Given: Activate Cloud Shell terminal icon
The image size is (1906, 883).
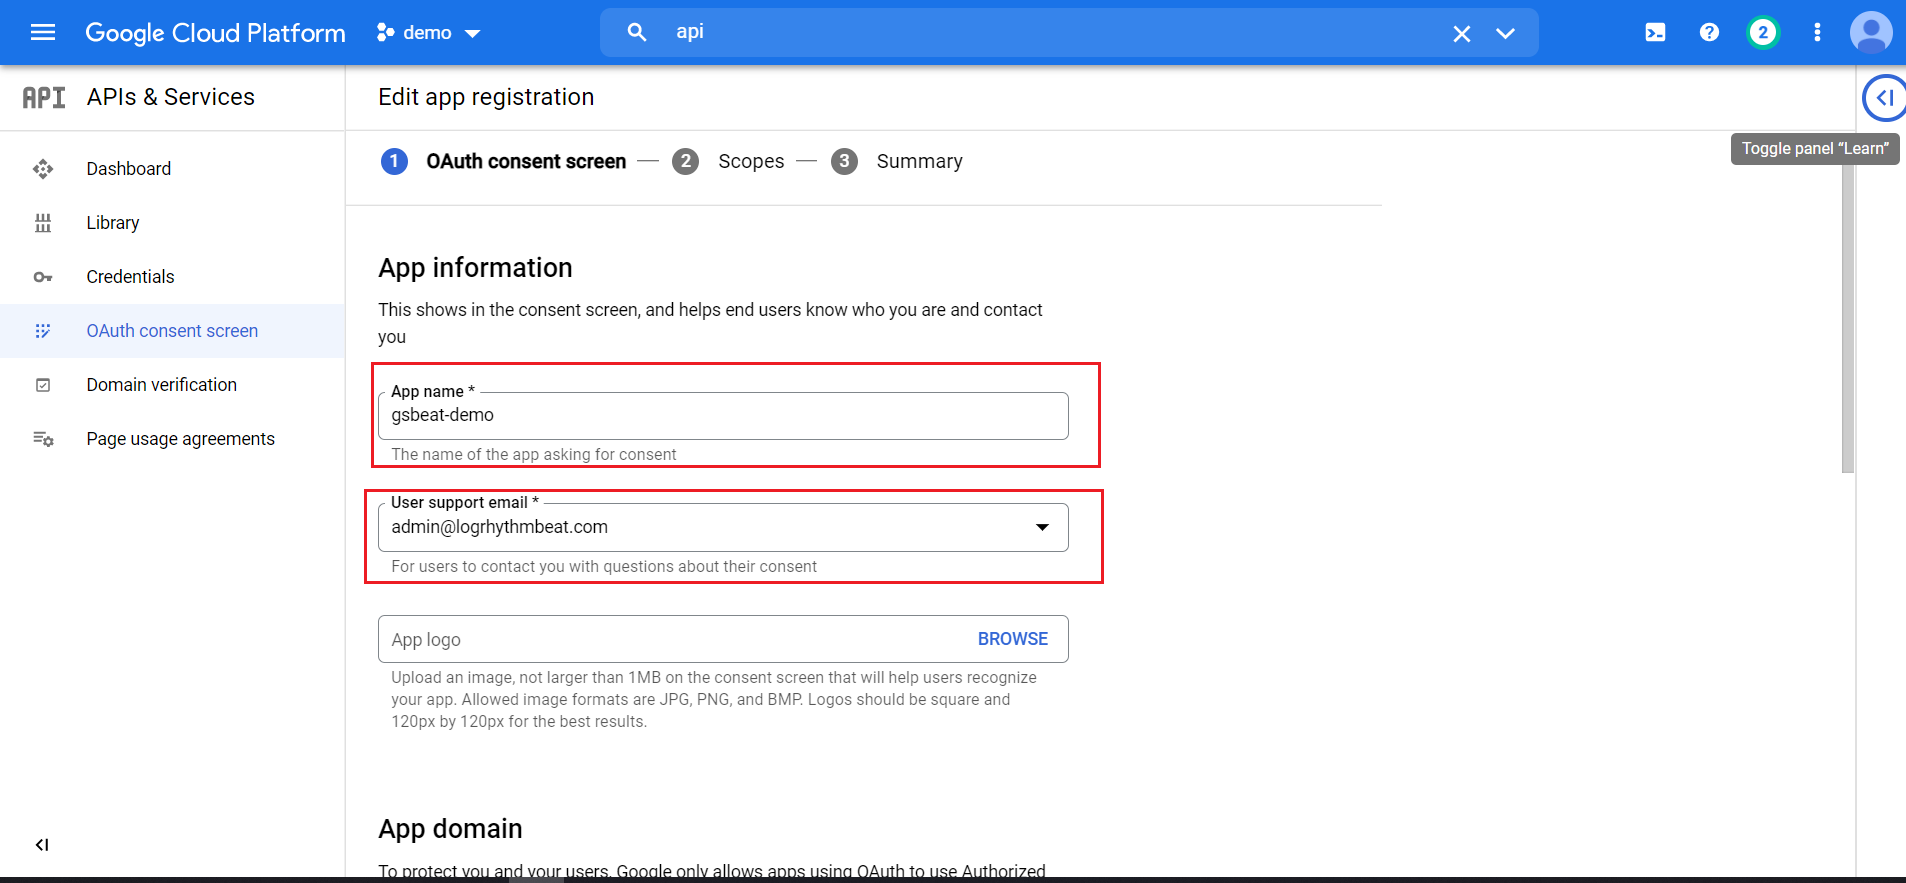Looking at the screenshot, I should 1655,33.
